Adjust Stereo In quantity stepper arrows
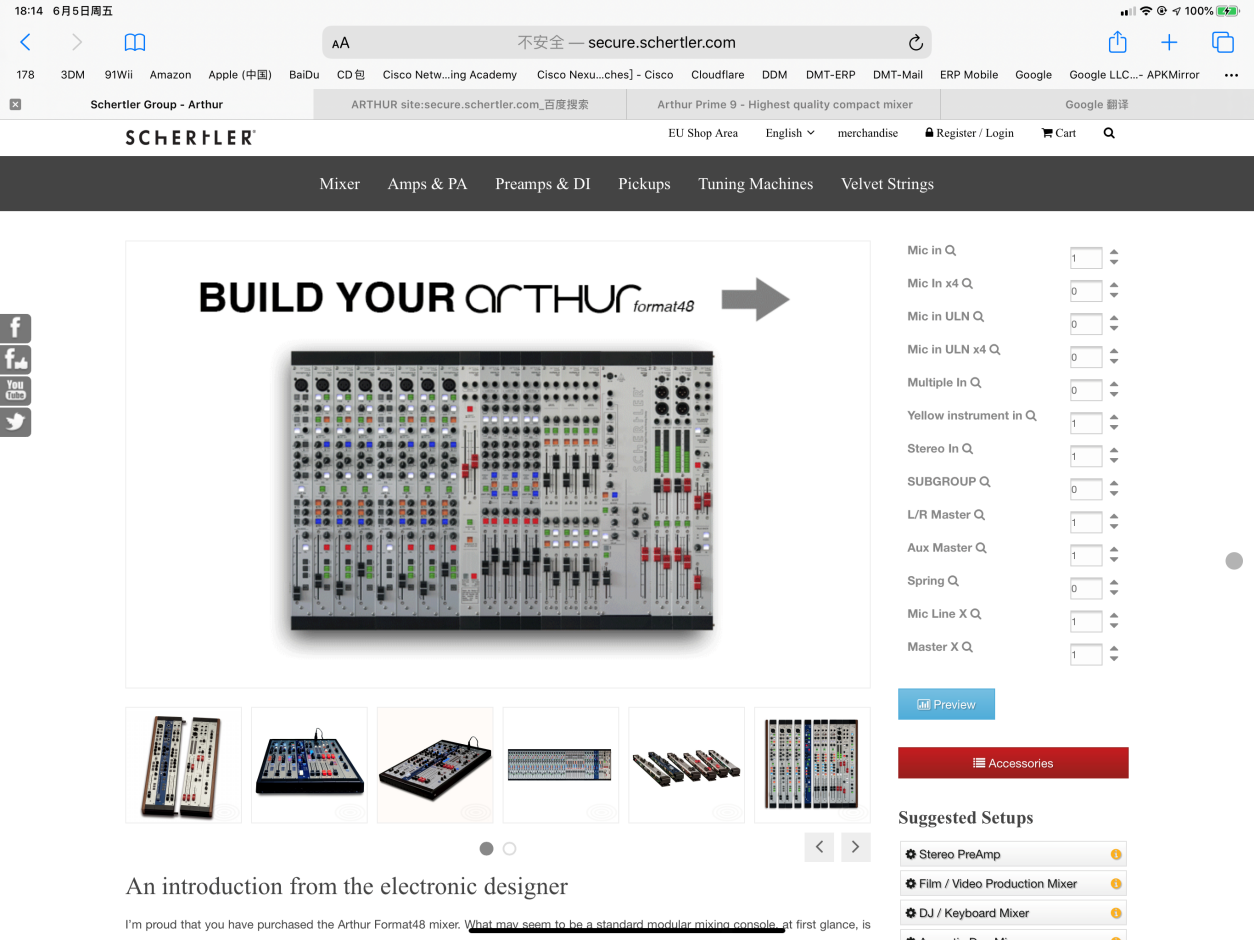The width and height of the screenshot is (1254, 940). point(1114,454)
